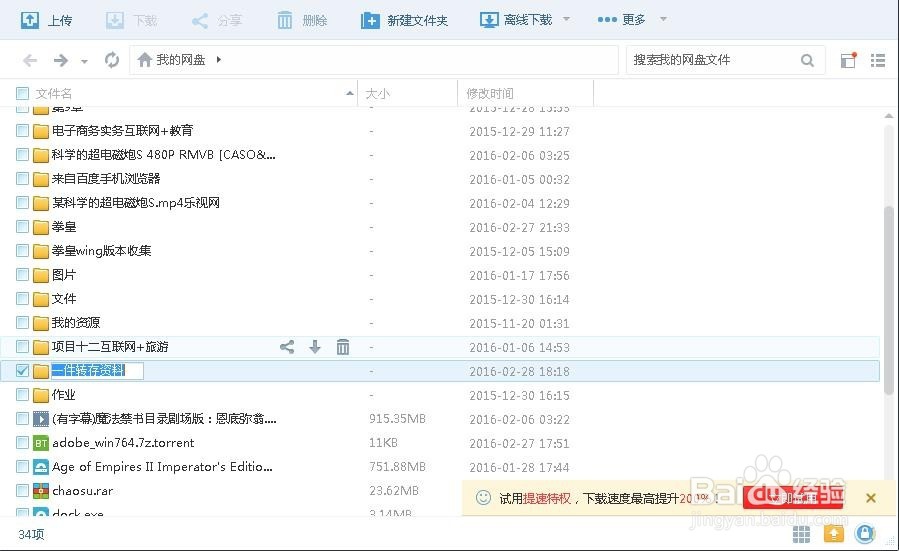Select the 作业 folder name
The width and height of the screenshot is (899, 551).
64,394
